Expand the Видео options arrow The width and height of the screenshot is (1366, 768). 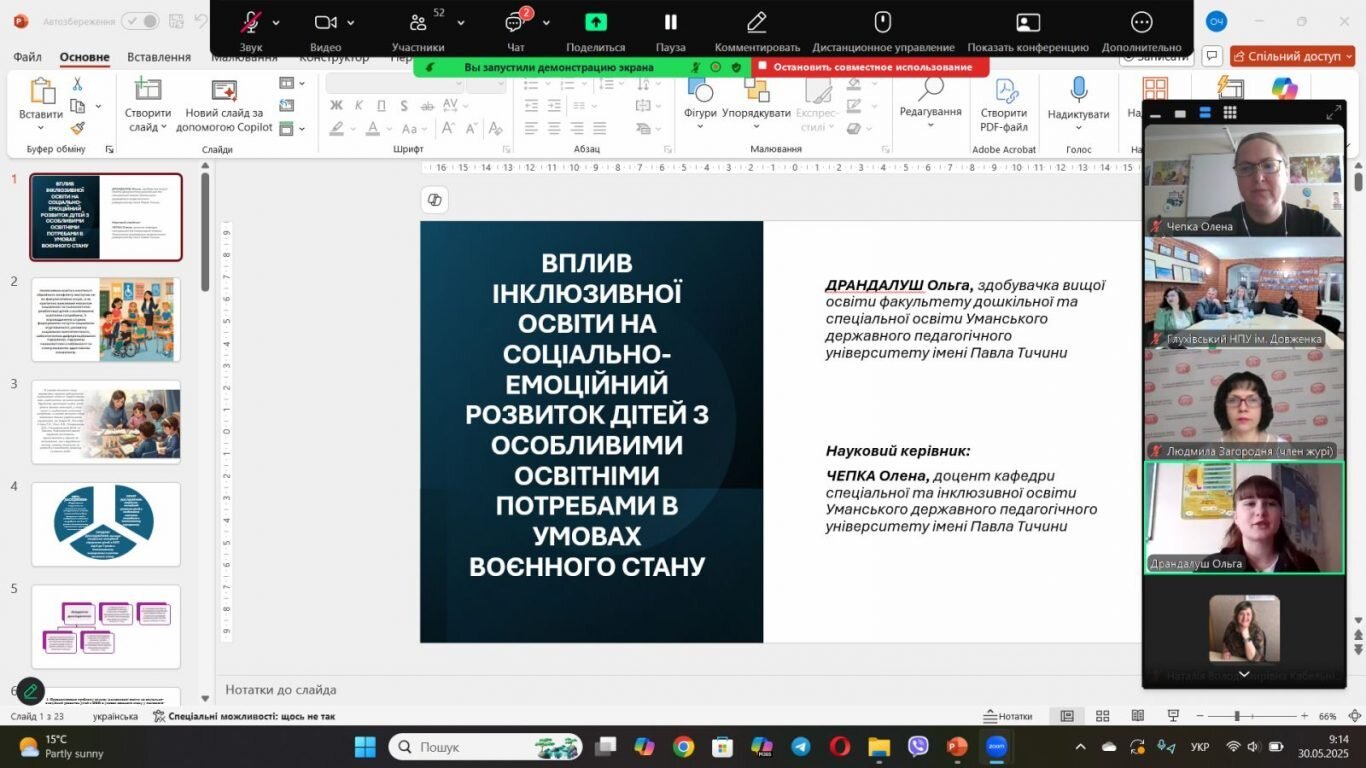[x=350, y=22]
